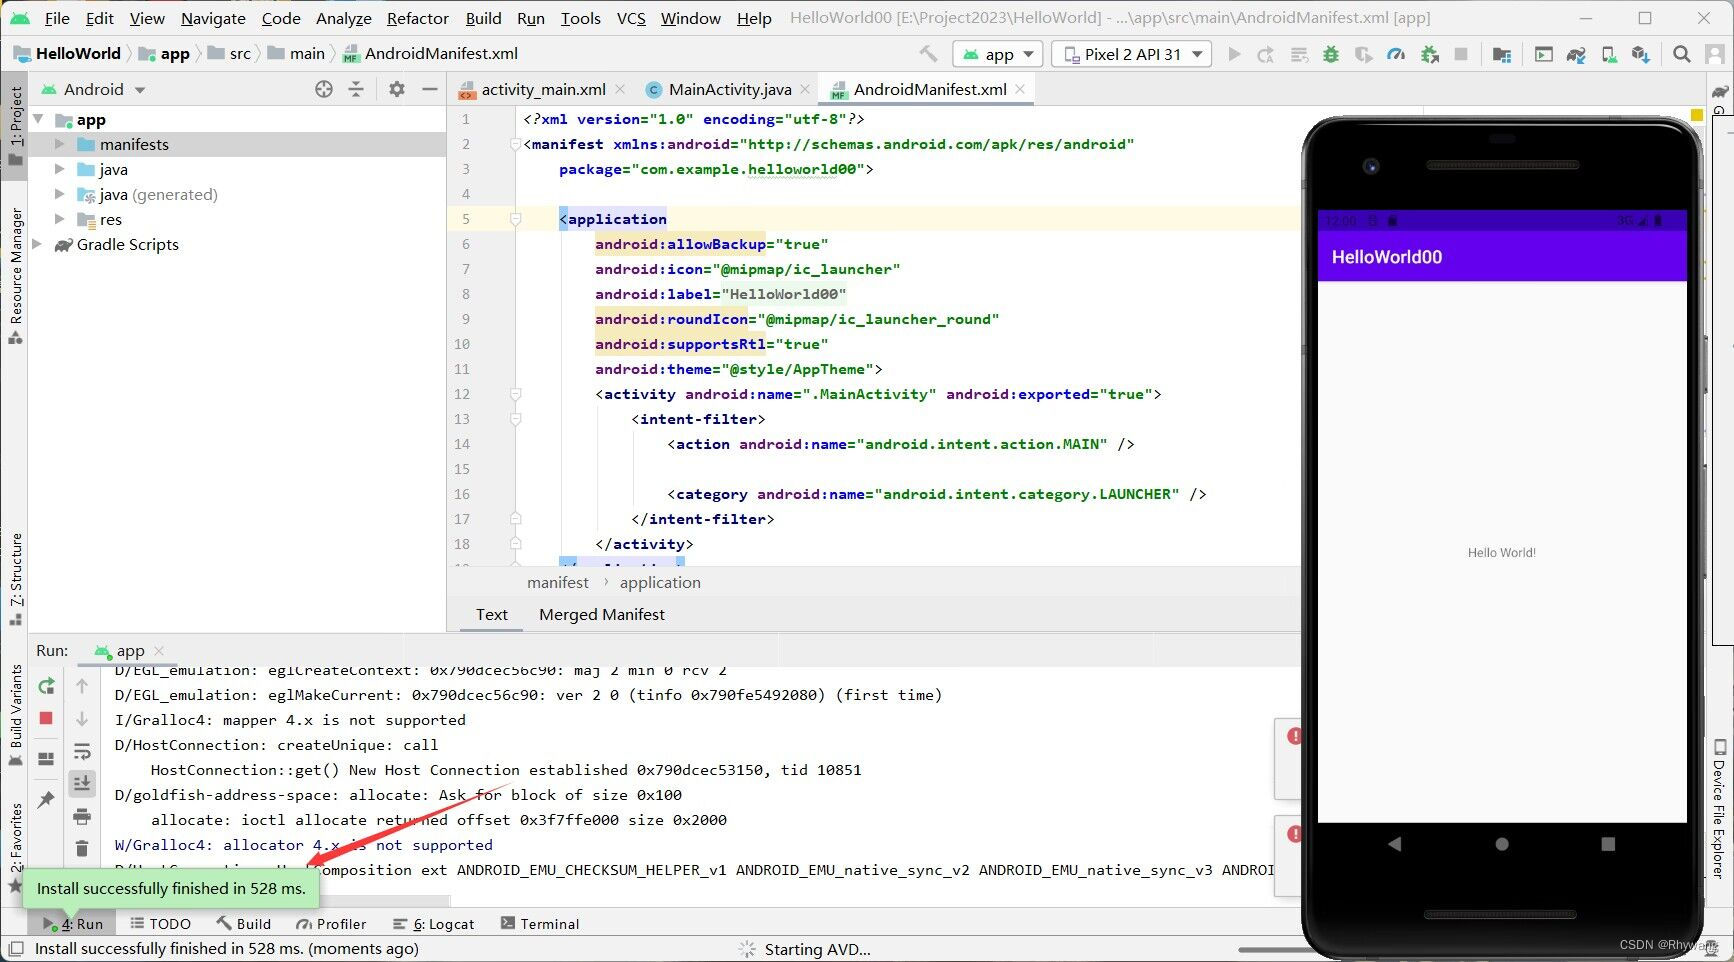The width and height of the screenshot is (1734, 962).
Task: Open Project Structure icon in toolbar
Action: tap(1501, 54)
